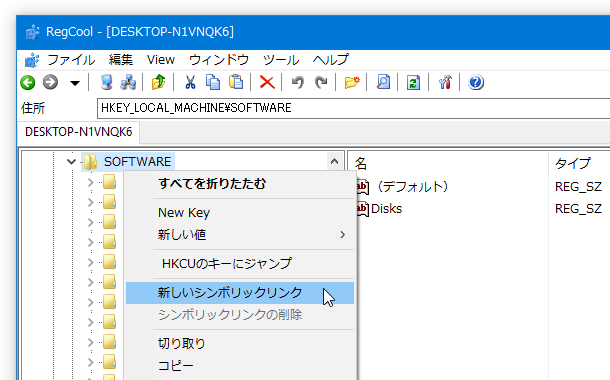Click the Cut scissors icon
This screenshot has width=610, height=380.
(x=190, y=82)
